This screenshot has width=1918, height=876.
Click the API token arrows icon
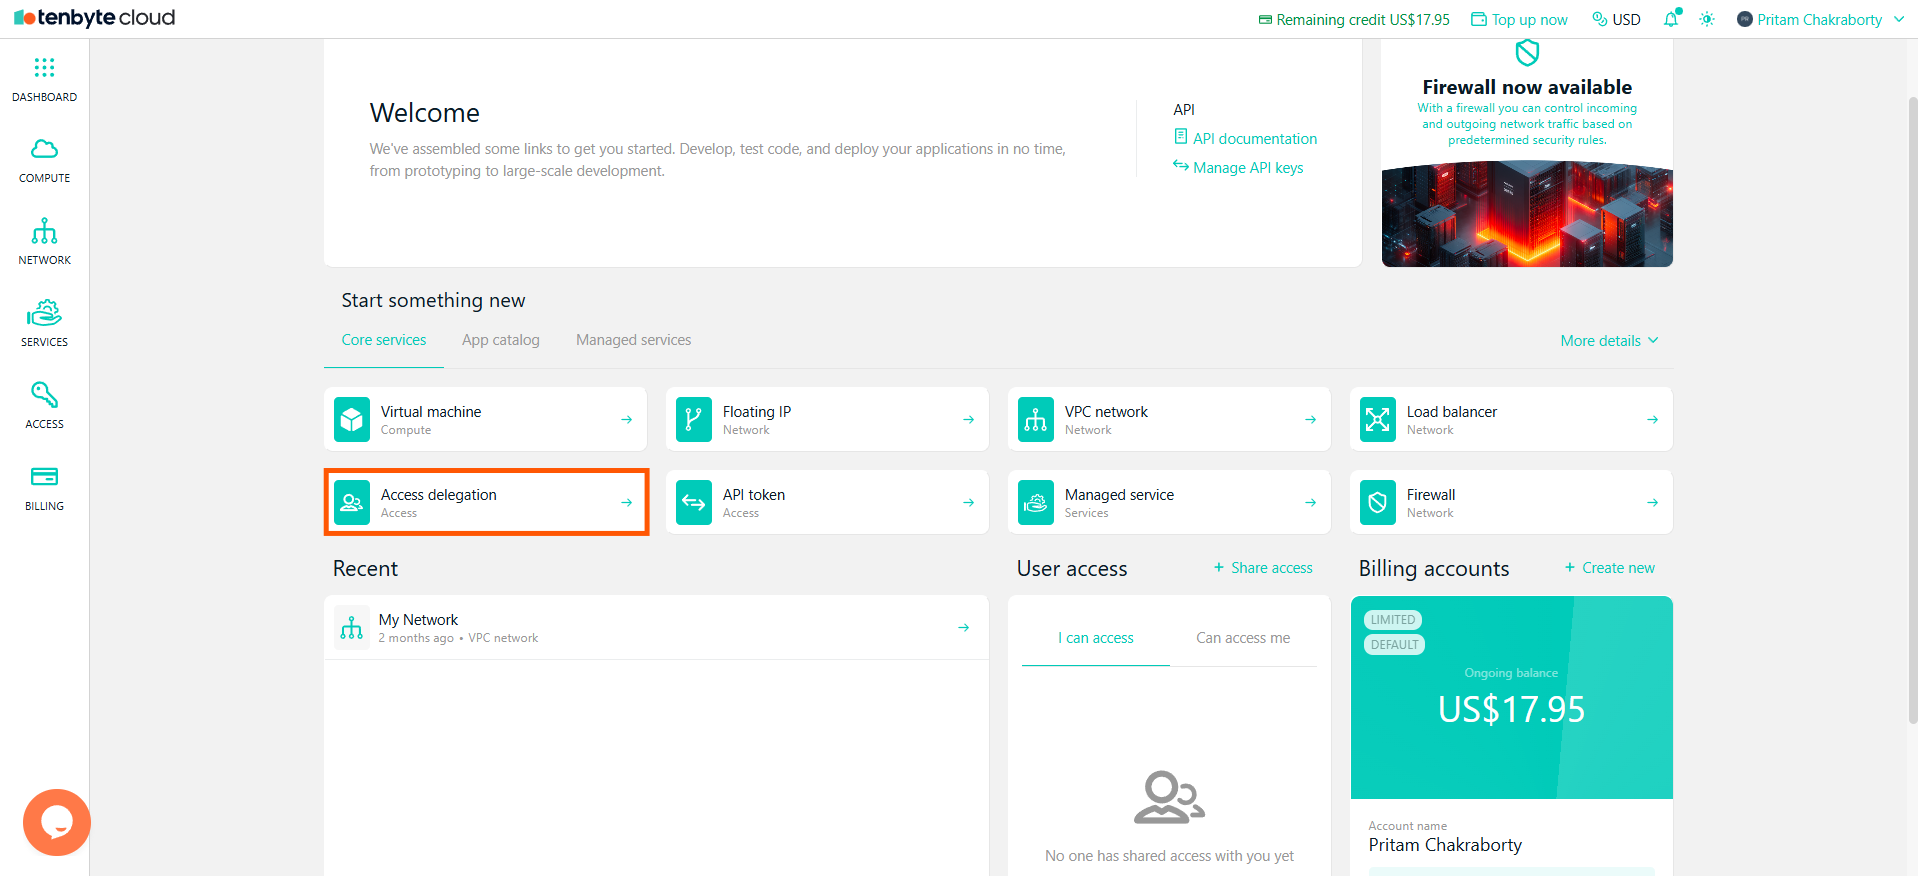(694, 503)
